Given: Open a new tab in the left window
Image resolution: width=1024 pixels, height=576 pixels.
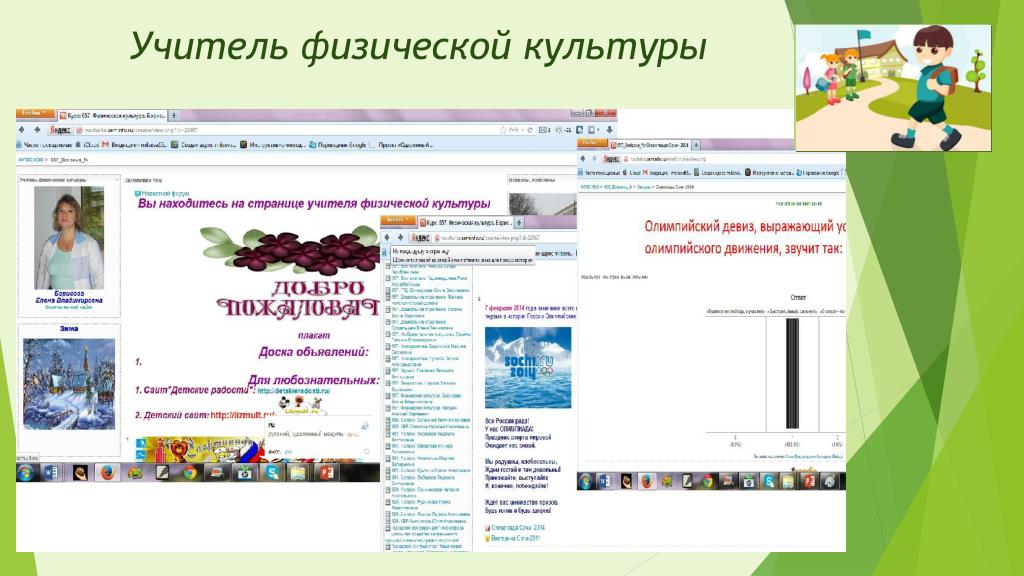Looking at the screenshot, I should pos(174,116).
